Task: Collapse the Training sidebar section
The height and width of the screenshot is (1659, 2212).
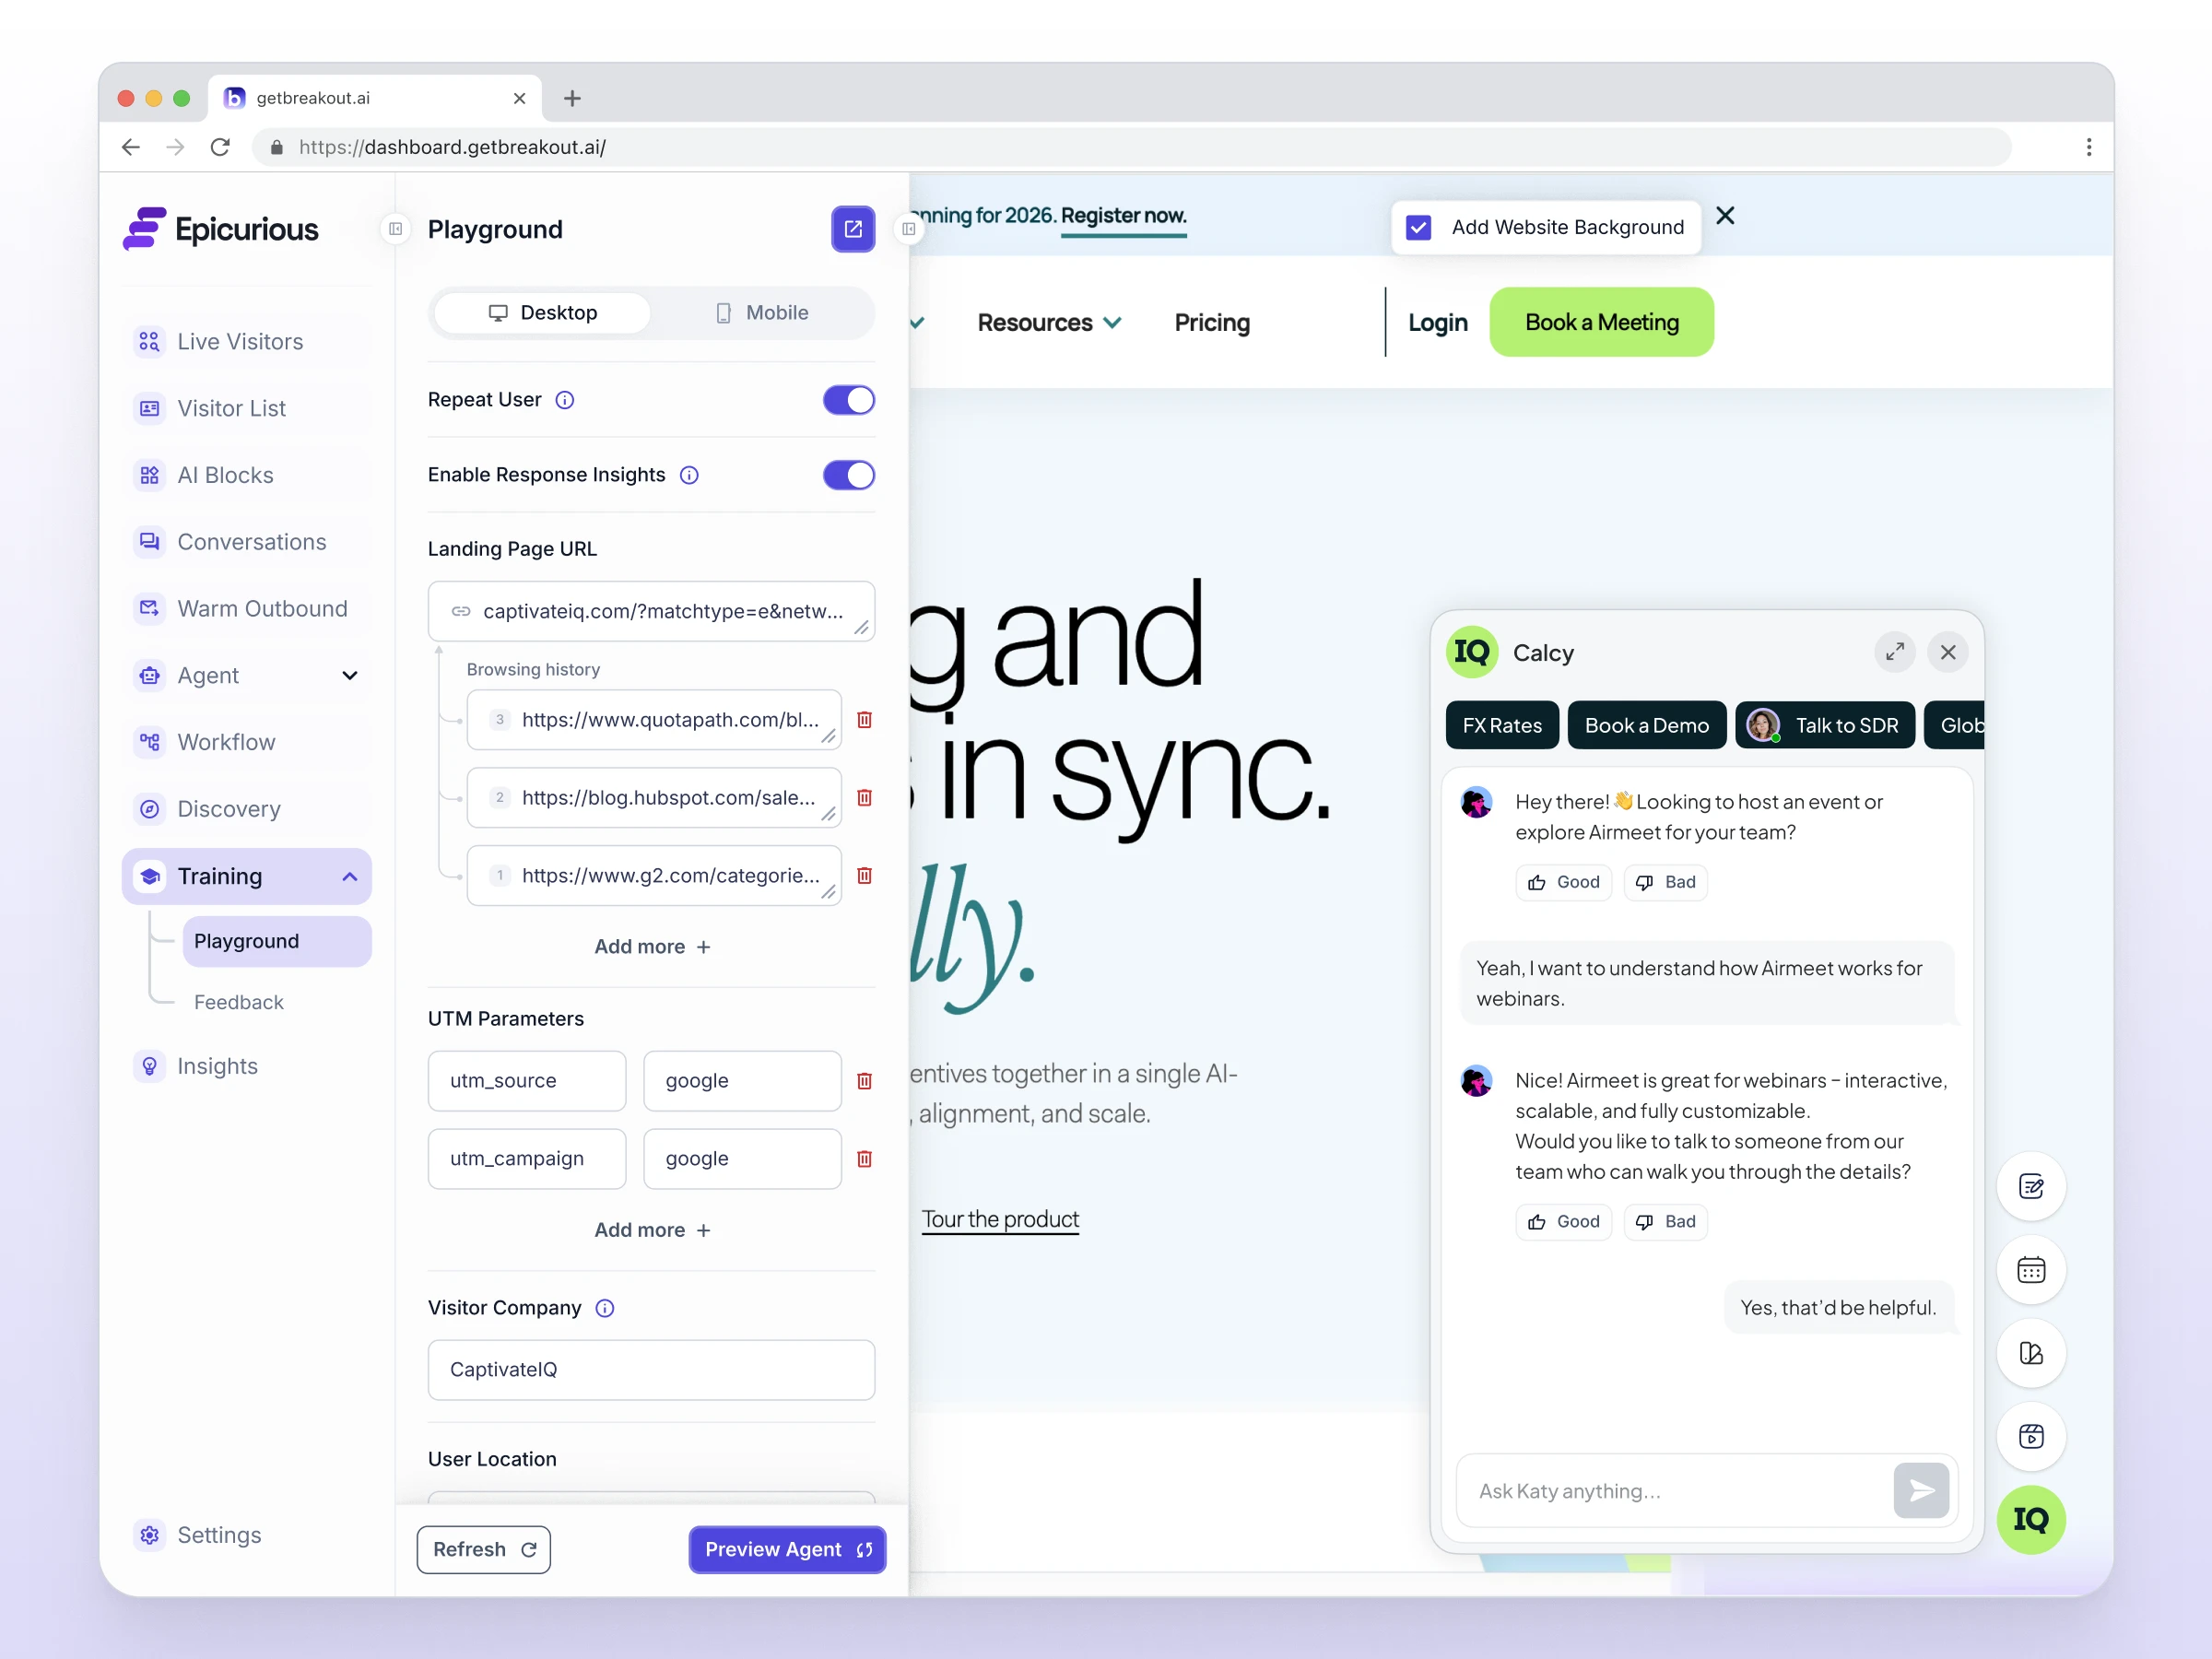Action: 349,877
